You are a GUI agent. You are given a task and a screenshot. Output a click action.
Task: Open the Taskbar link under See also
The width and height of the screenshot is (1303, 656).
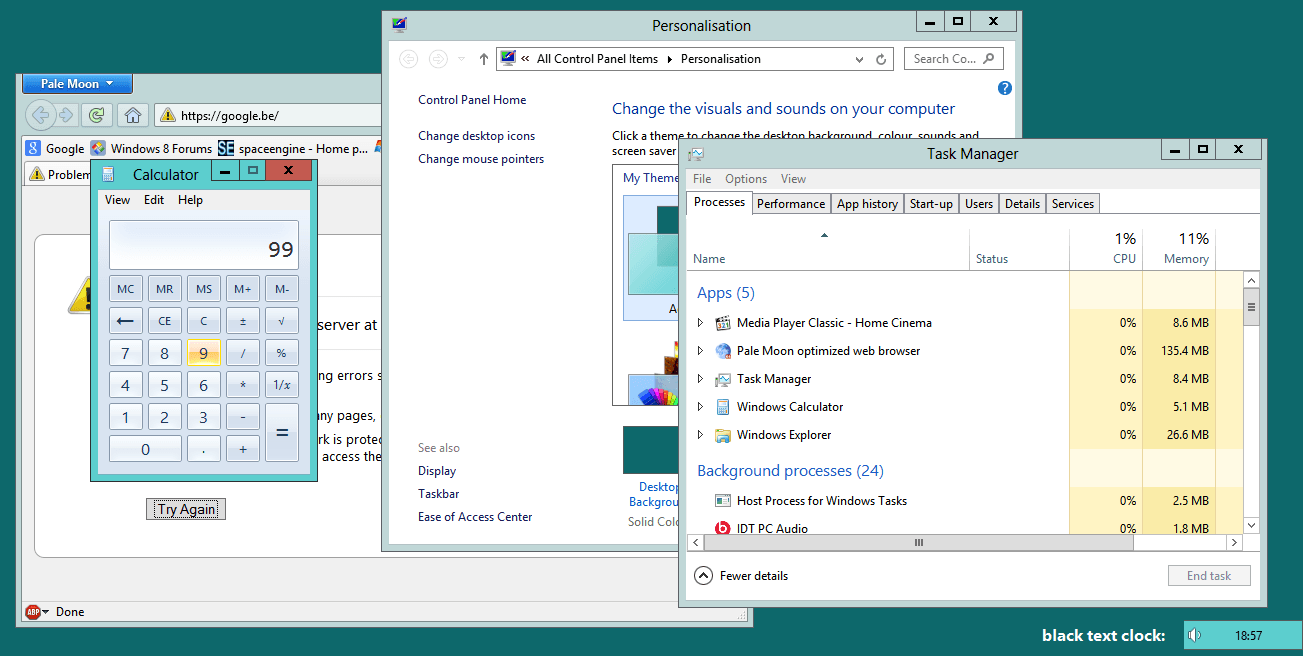[439, 494]
